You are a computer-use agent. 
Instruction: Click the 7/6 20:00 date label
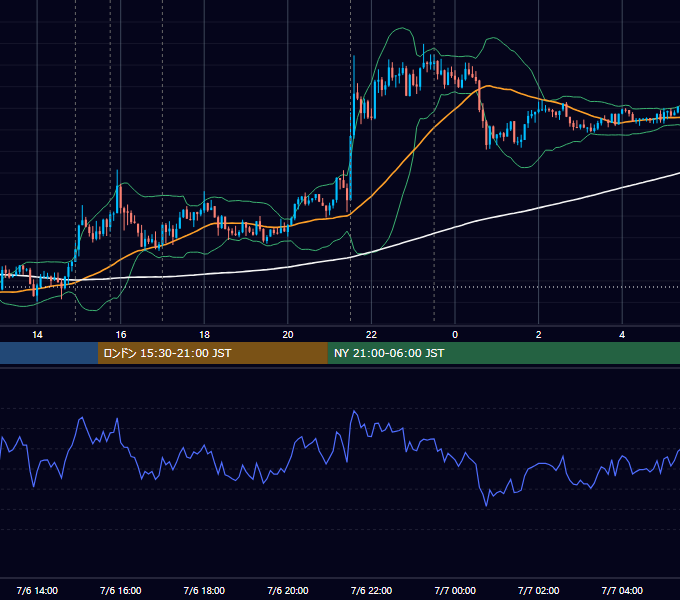(x=288, y=590)
